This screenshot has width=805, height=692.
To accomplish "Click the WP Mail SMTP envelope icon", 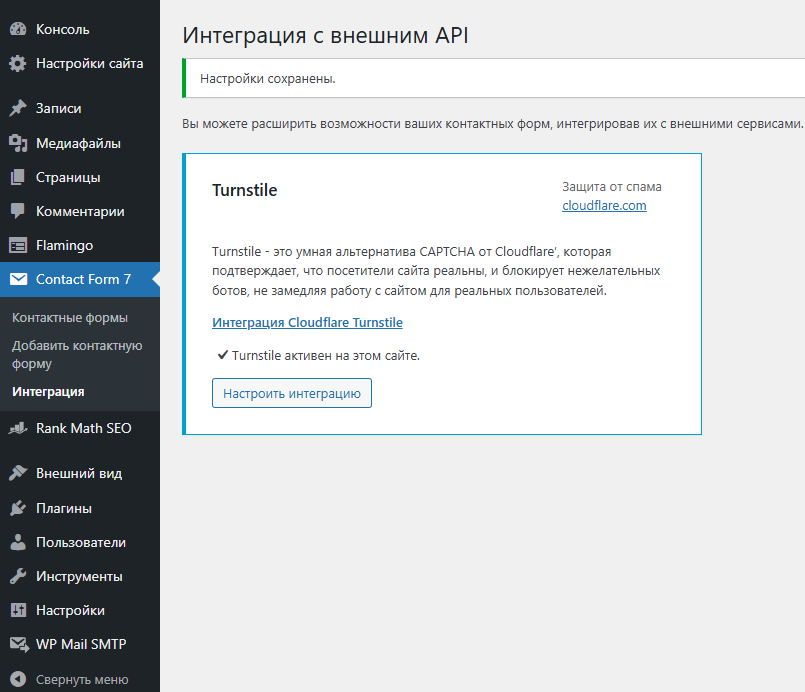I will [20, 644].
